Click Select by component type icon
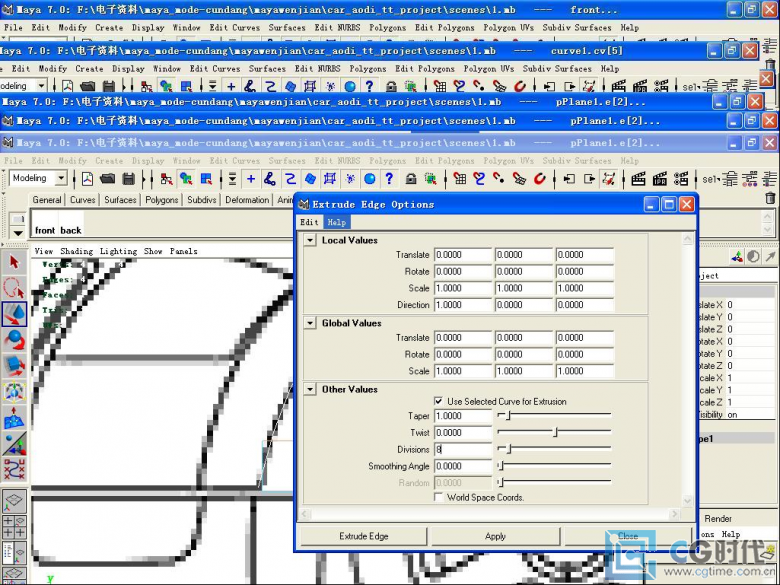The height and width of the screenshot is (585, 780). [206, 179]
